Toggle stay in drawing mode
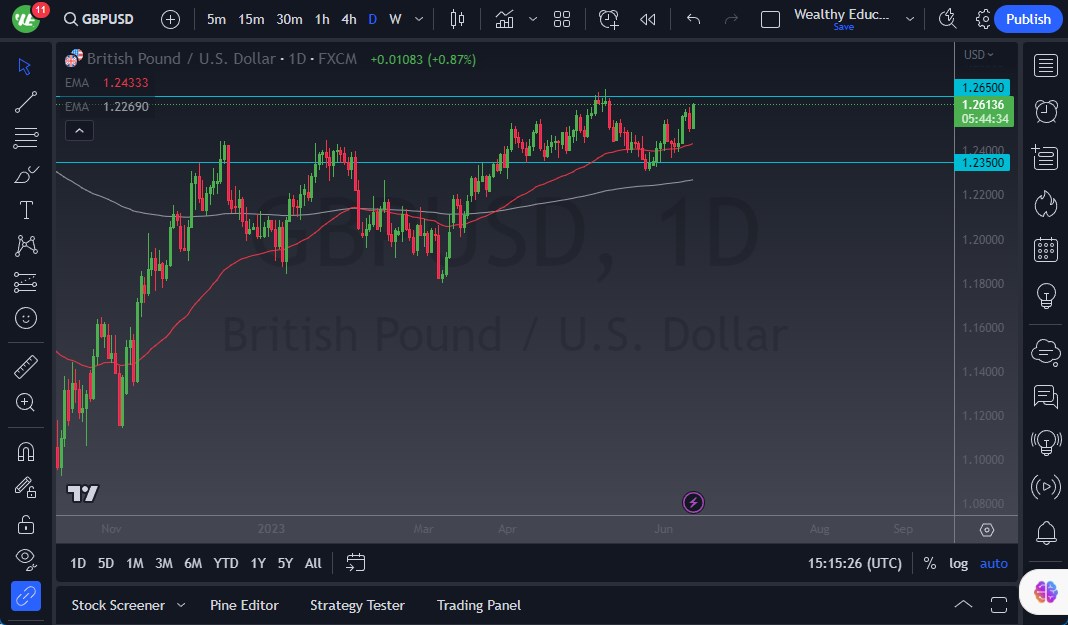The height and width of the screenshot is (625, 1068). 25,487
